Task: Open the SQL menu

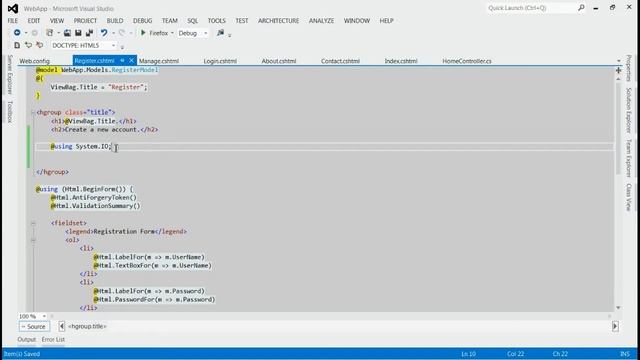Action: pos(193,20)
